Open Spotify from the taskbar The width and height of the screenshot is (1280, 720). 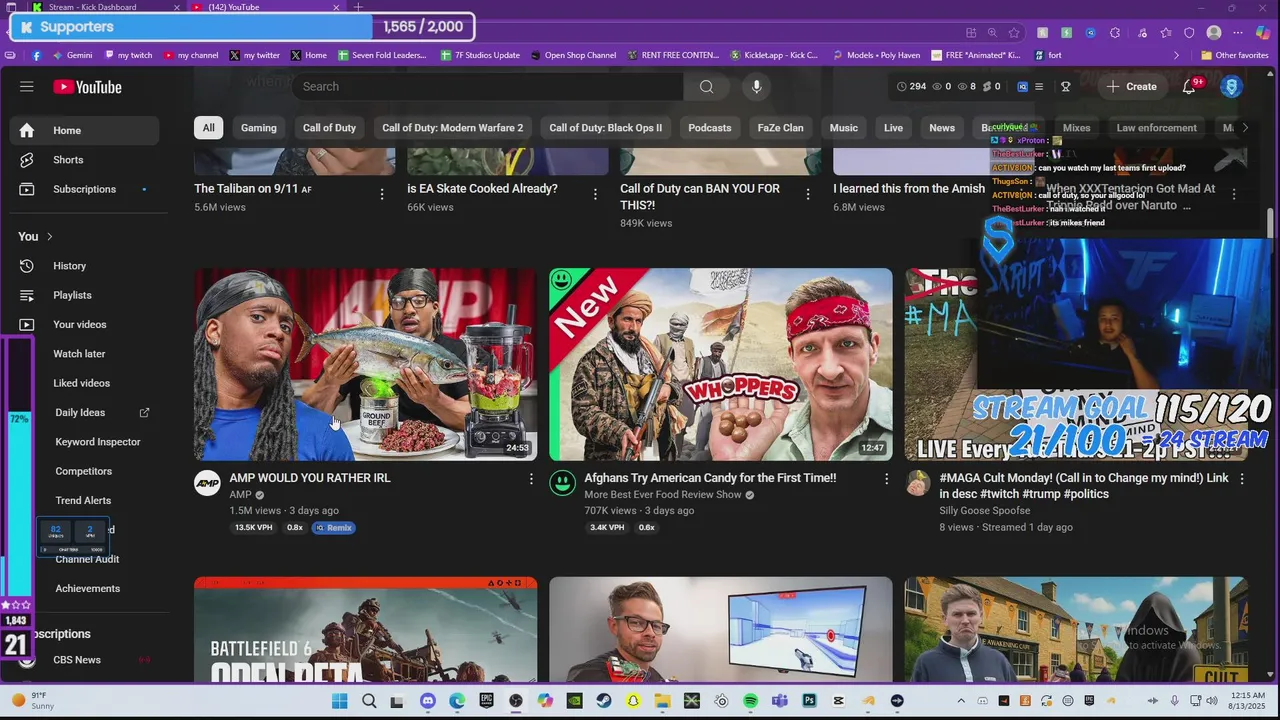(750, 701)
